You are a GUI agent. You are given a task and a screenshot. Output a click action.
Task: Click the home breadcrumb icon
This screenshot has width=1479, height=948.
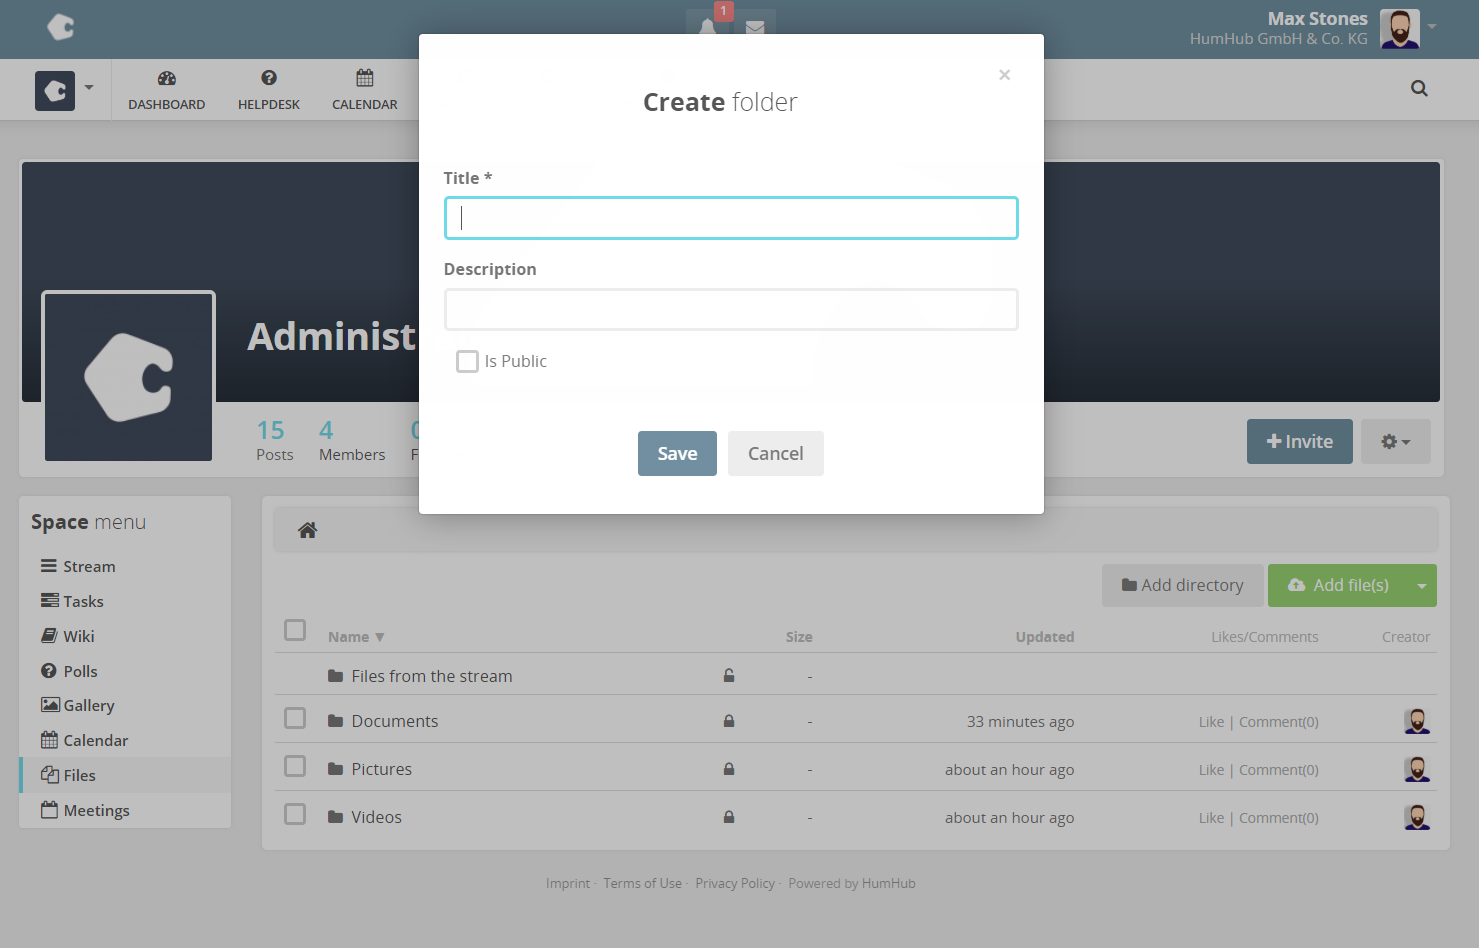pyautogui.click(x=307, y=530)
